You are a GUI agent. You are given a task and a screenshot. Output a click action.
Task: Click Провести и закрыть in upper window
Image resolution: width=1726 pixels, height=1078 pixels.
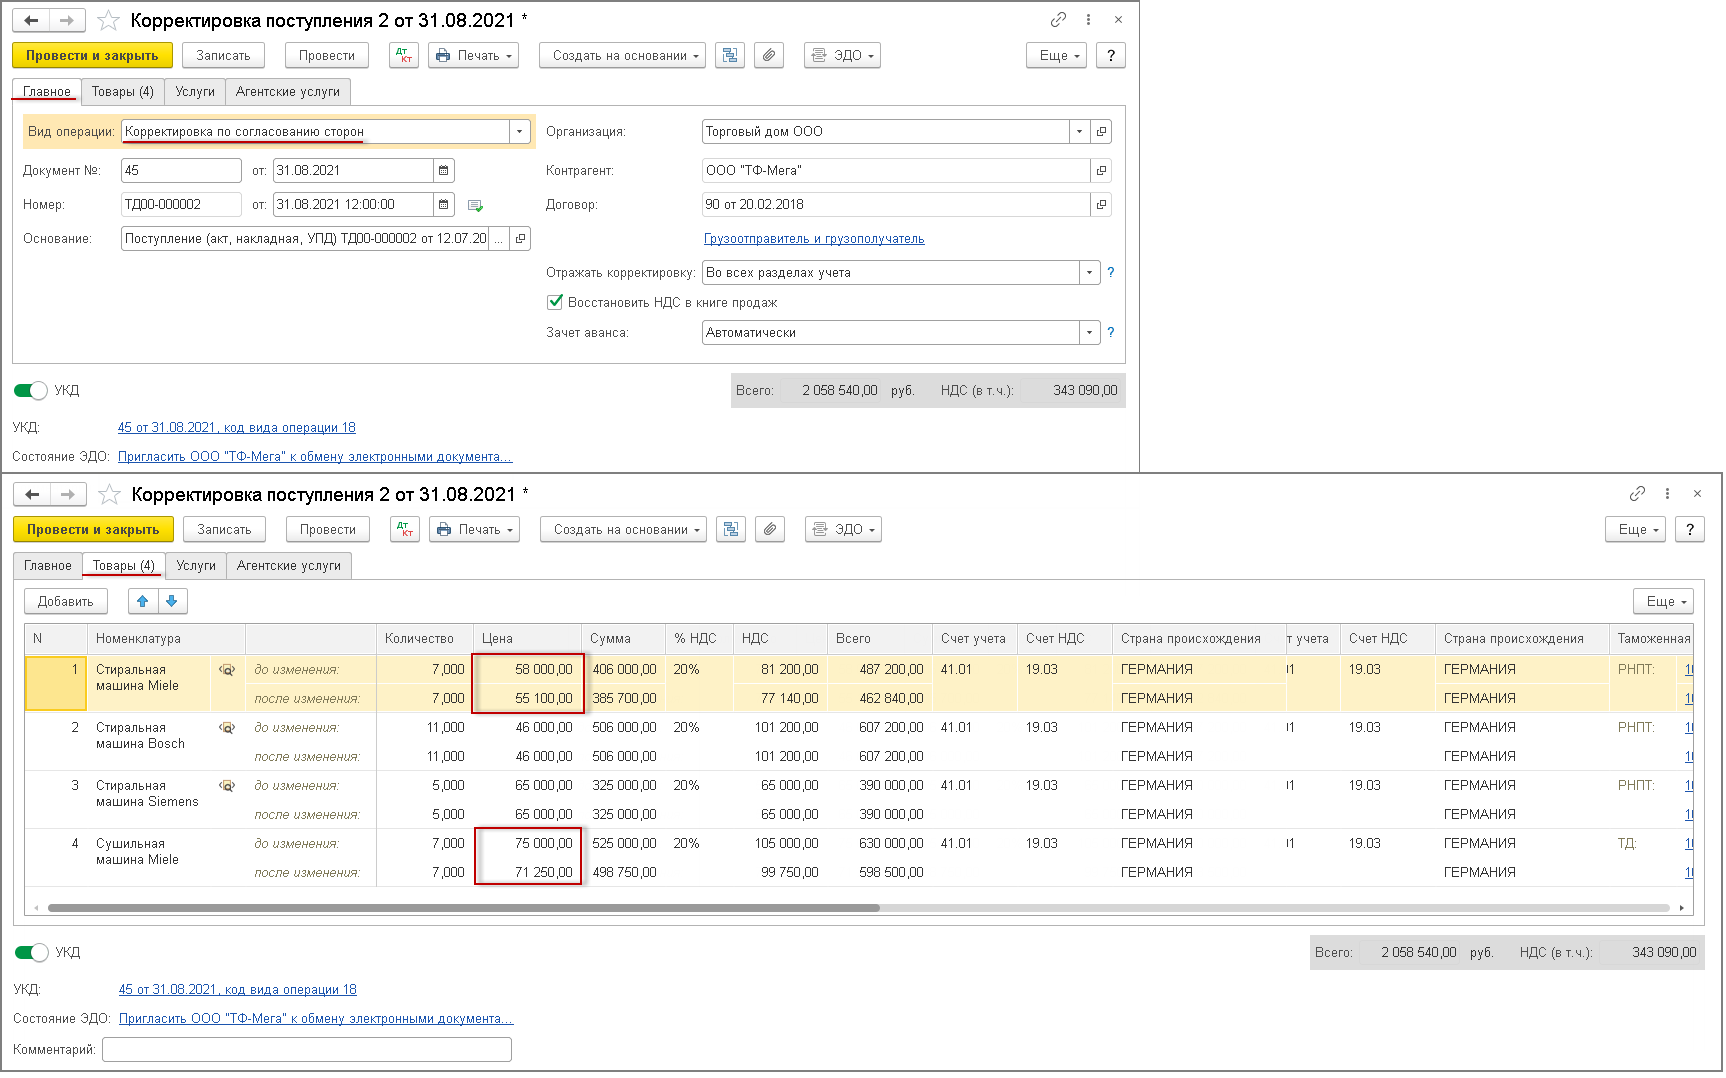(x=92, y=55)
